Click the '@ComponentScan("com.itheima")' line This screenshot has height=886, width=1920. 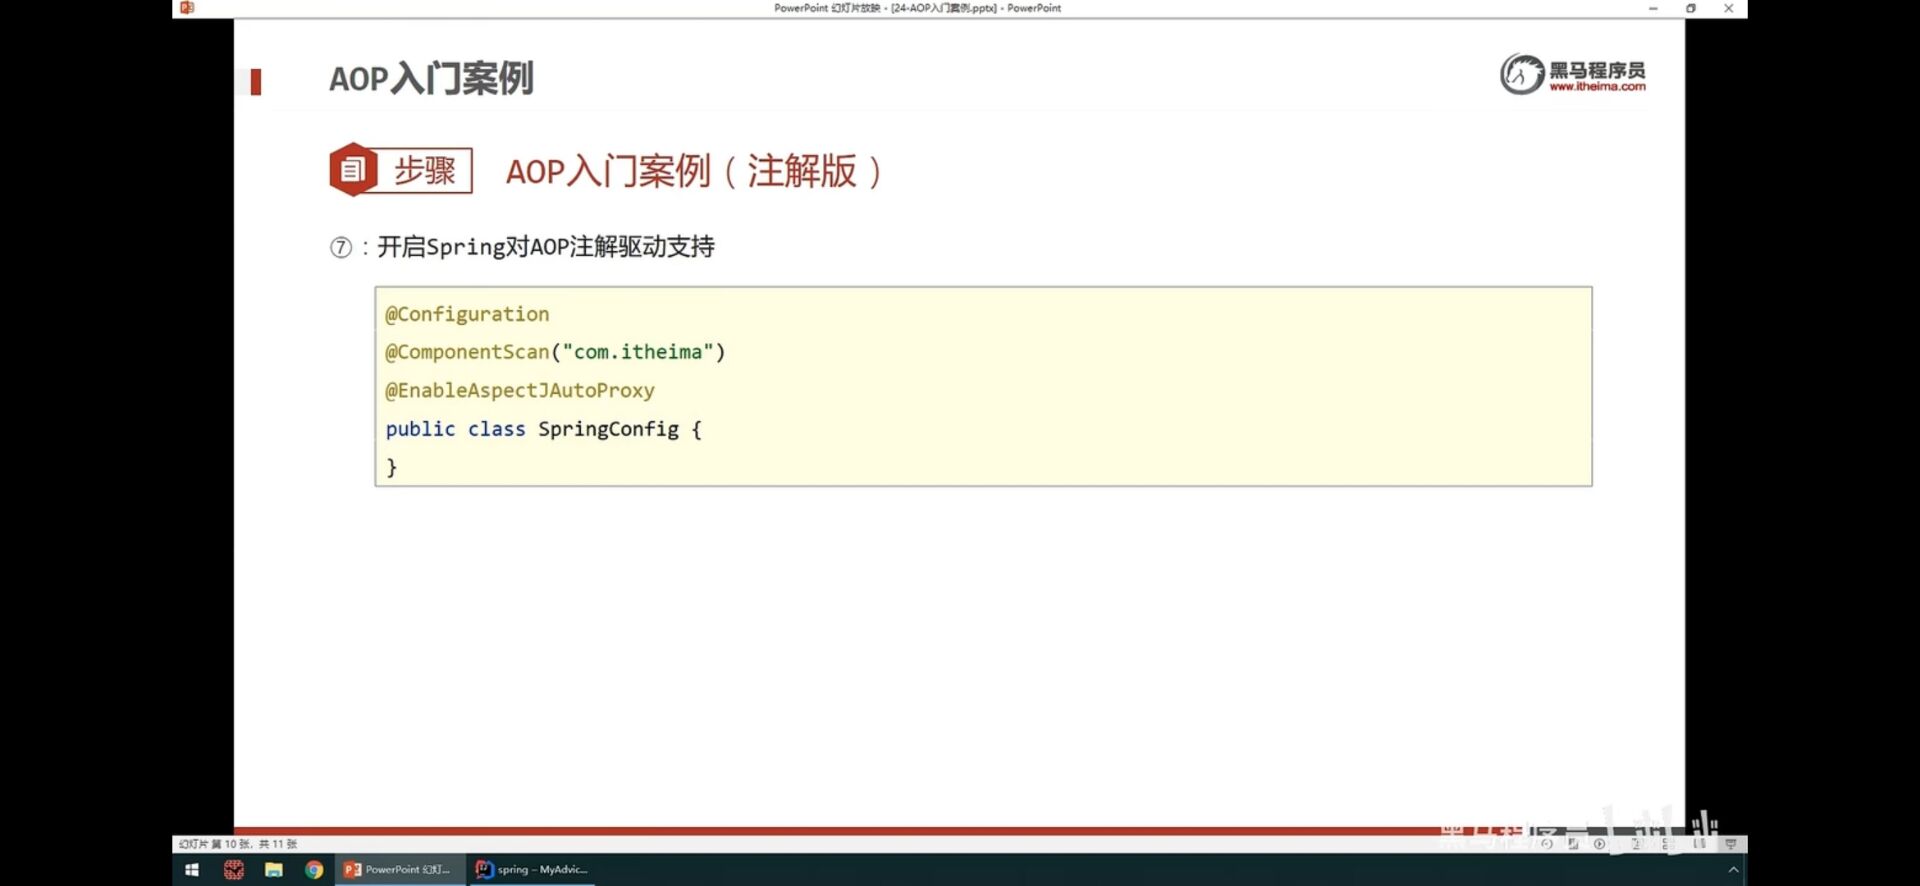point(555,352)
